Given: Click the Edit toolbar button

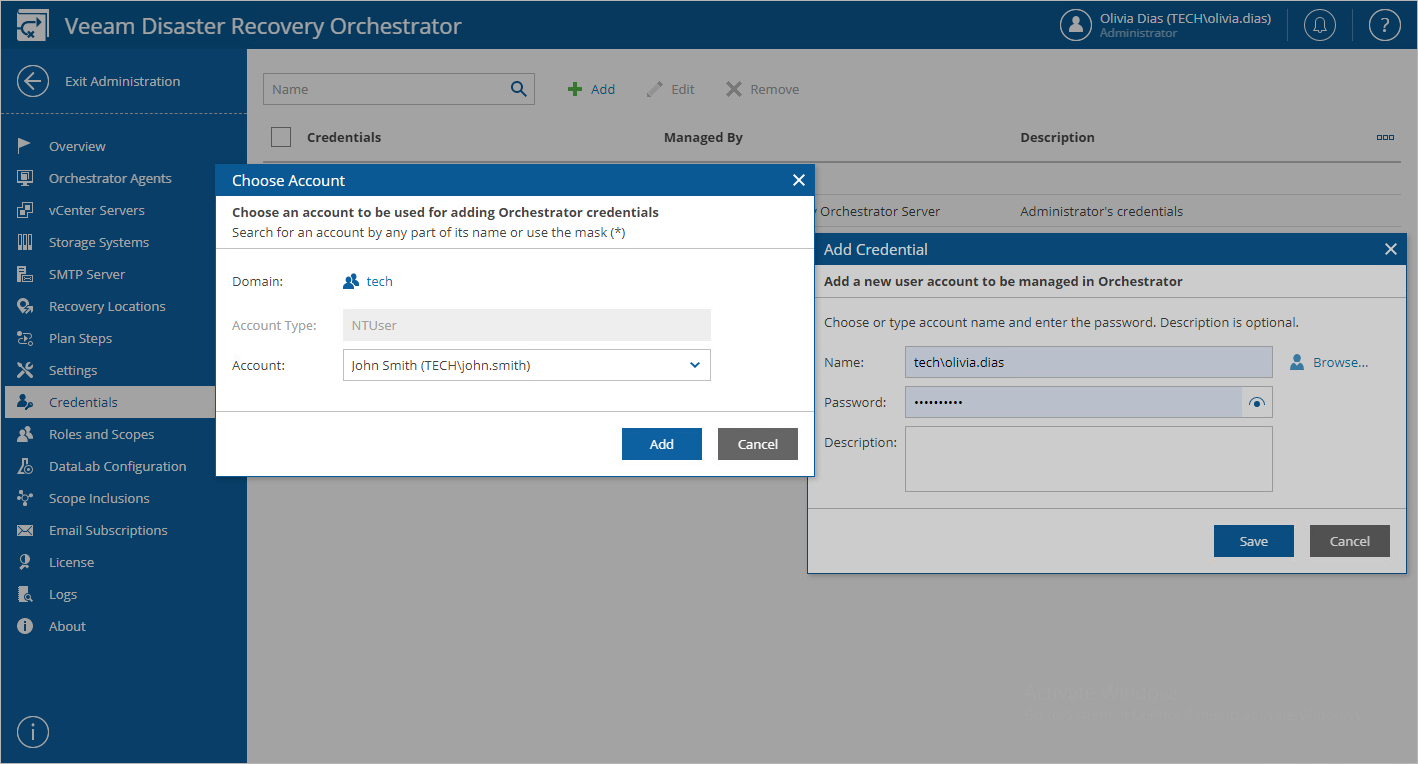Looking at the screenshot, I should pos(670,89).
